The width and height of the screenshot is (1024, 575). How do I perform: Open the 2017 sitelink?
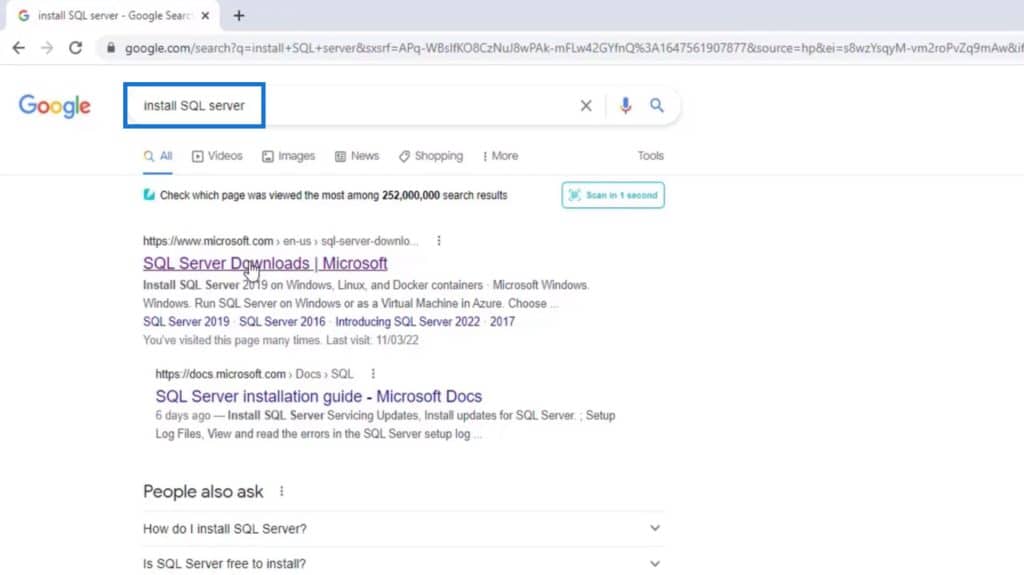[502, 321]
